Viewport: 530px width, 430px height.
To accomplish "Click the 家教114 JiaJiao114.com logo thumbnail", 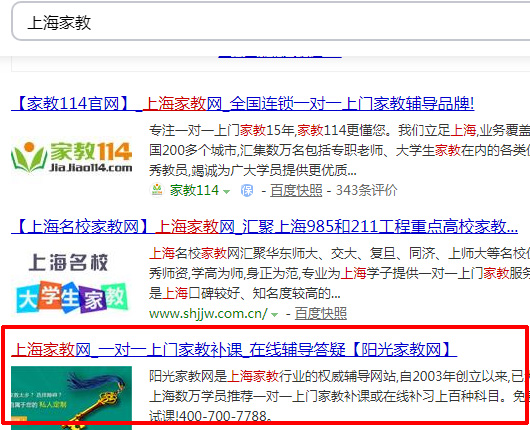I will point(71,157).
